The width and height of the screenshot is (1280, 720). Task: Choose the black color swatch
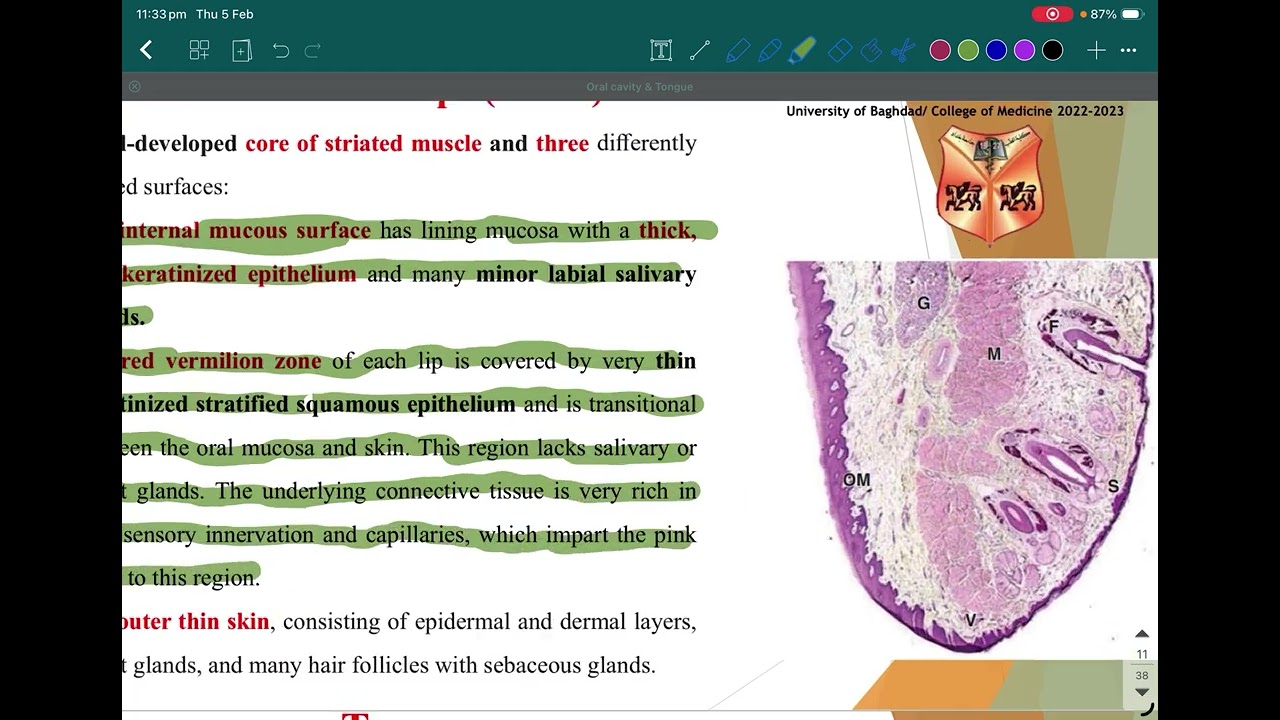[1052, 50]
